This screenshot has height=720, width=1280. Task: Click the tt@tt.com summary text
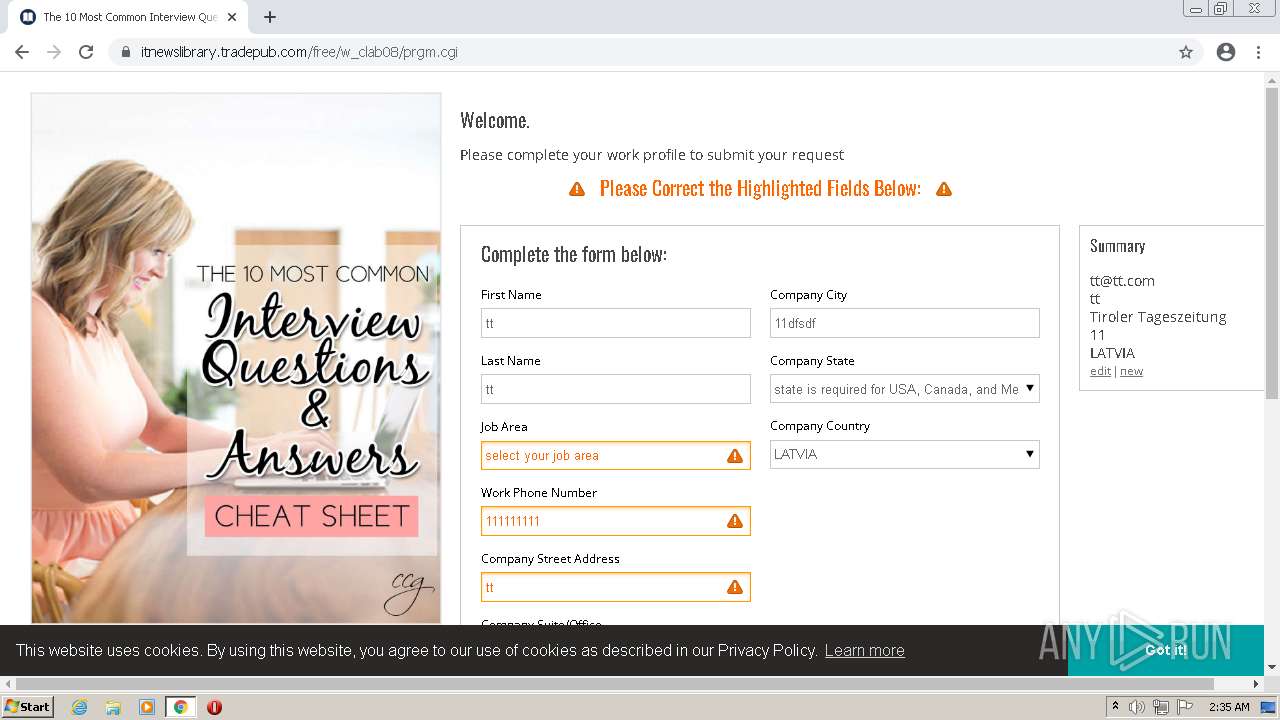pyautogui.click(x=1122, y=281)
